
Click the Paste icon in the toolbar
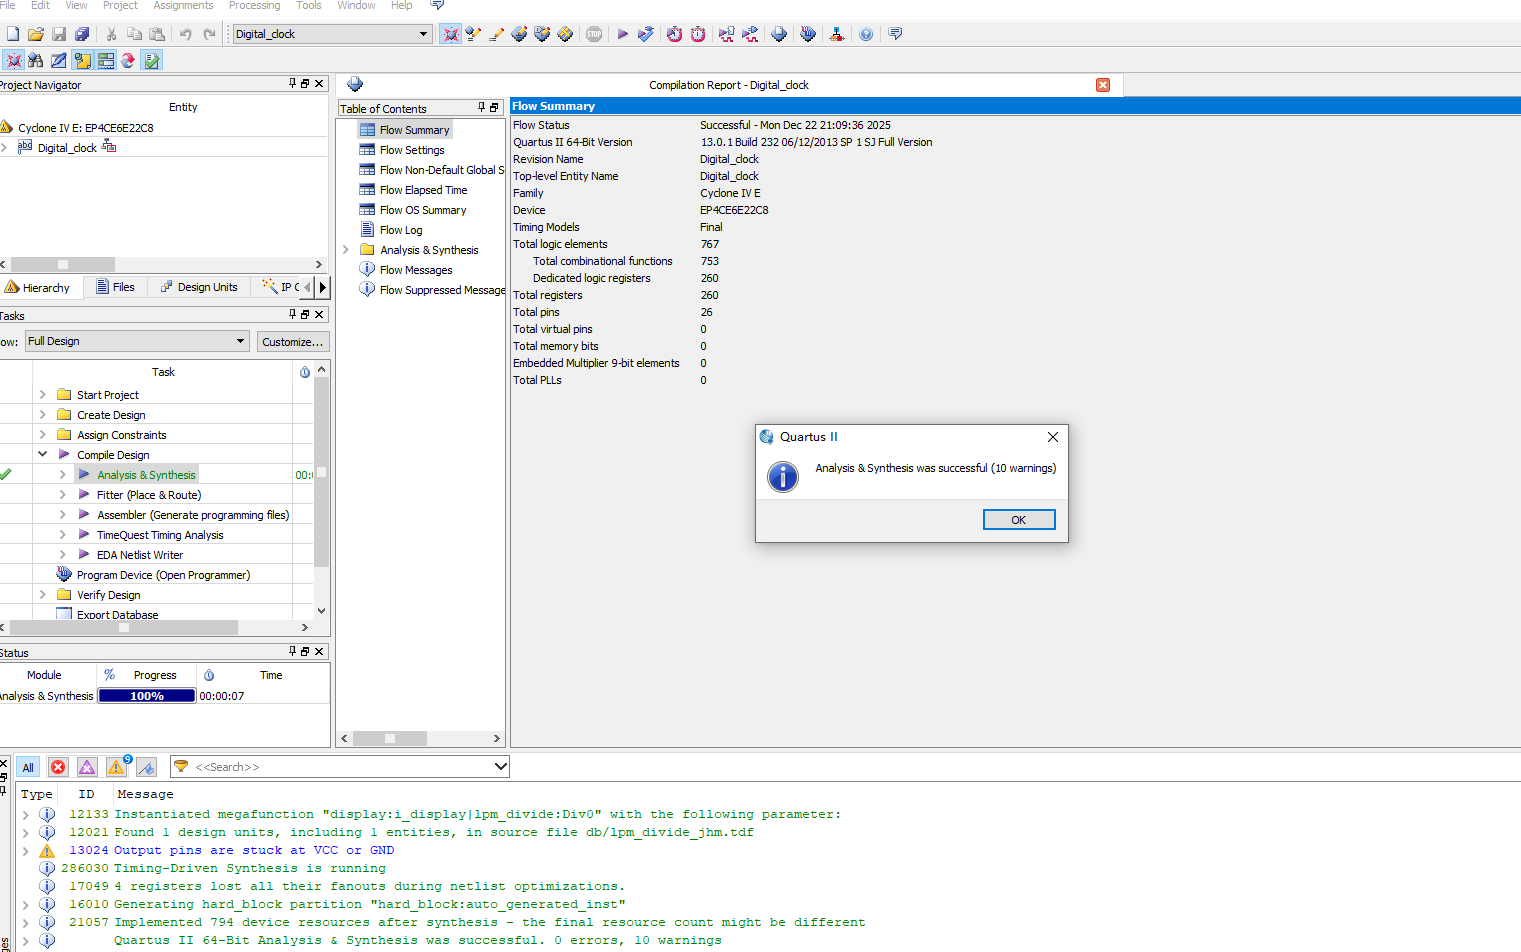point(157,34)
